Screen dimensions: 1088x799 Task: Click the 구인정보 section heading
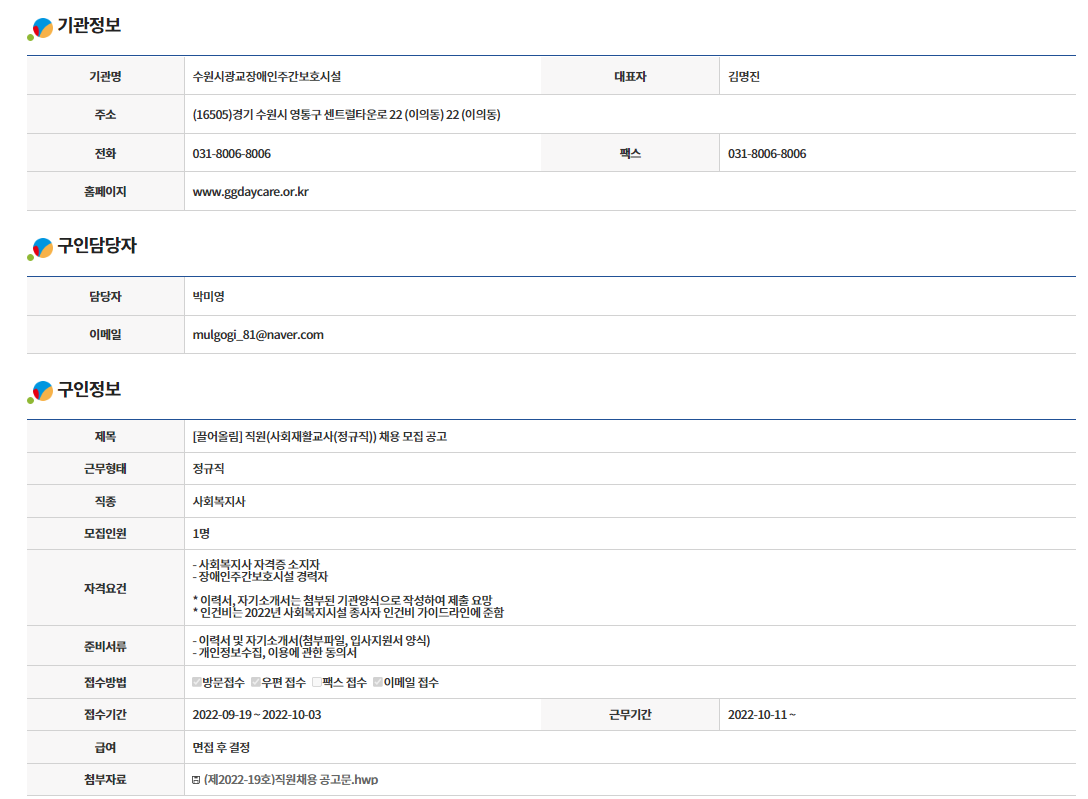(x=89, y=389)
